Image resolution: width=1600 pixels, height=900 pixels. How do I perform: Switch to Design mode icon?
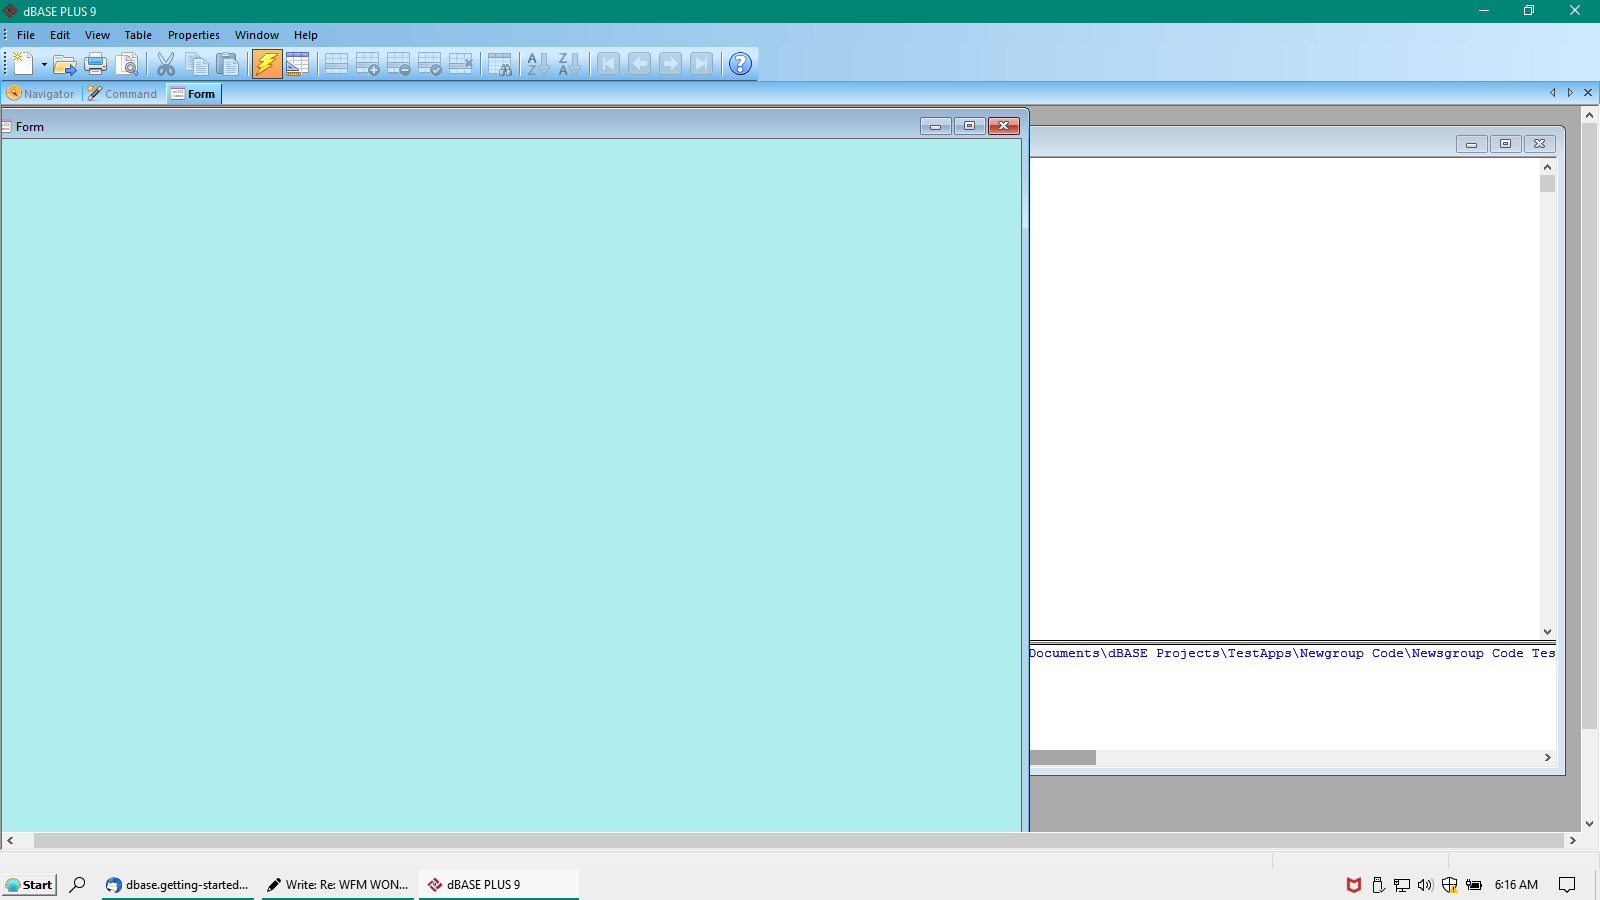point(297,64)
